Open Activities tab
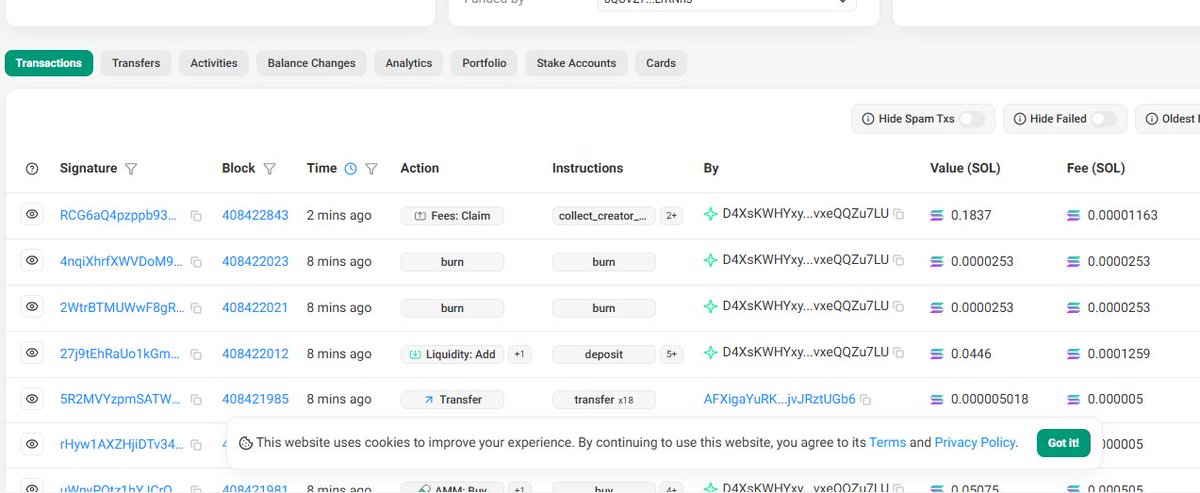This screenshot has width=1200, height=493. [214, 63]
